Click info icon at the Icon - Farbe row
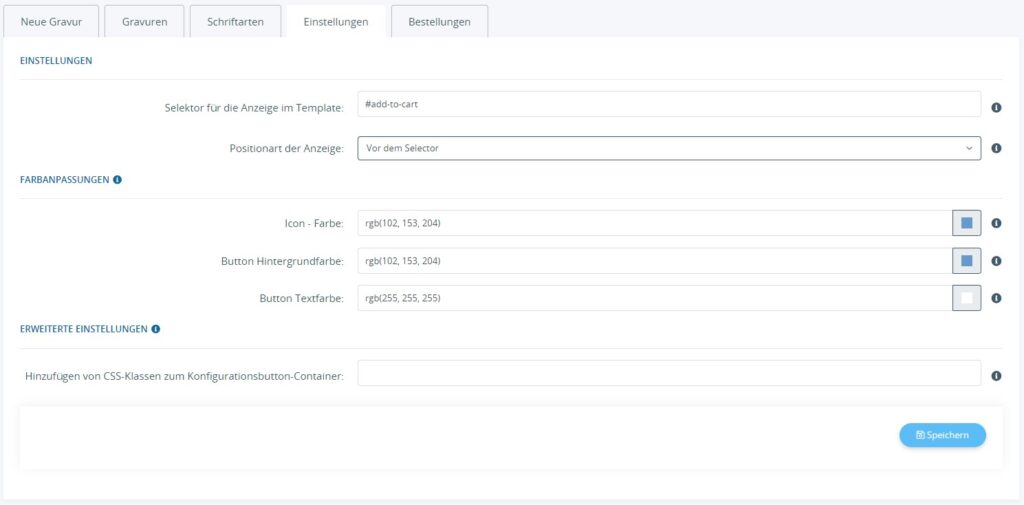 click(x=996, y=223)
